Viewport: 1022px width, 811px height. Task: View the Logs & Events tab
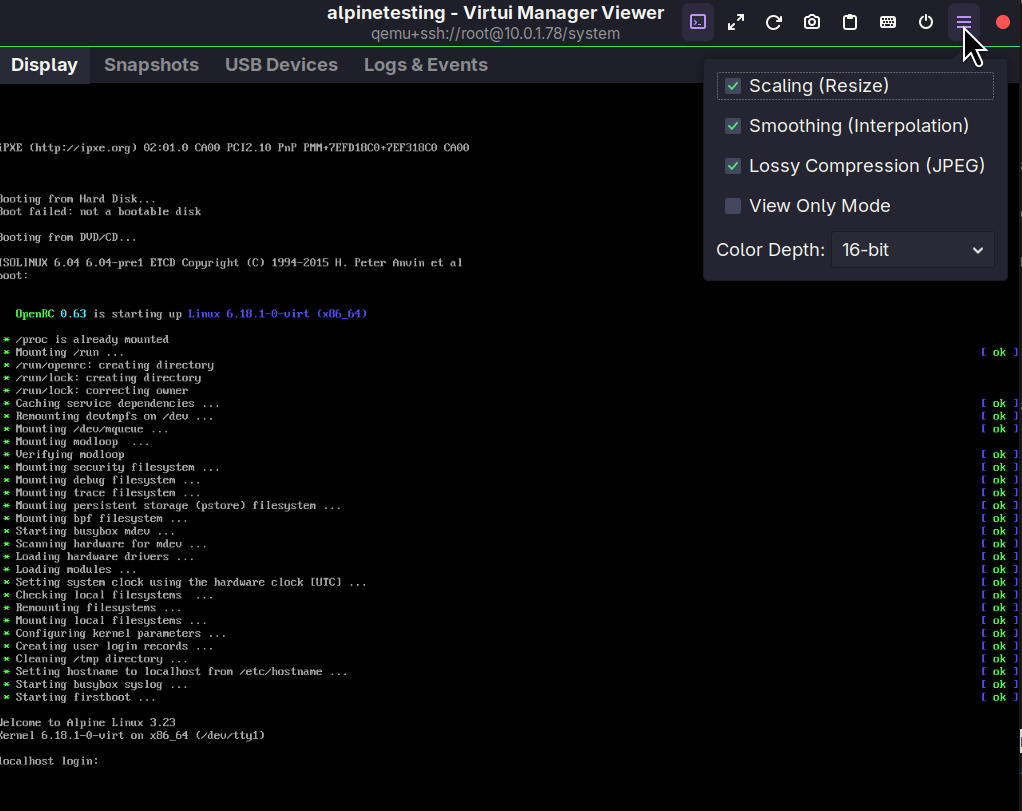click(424, 64)
